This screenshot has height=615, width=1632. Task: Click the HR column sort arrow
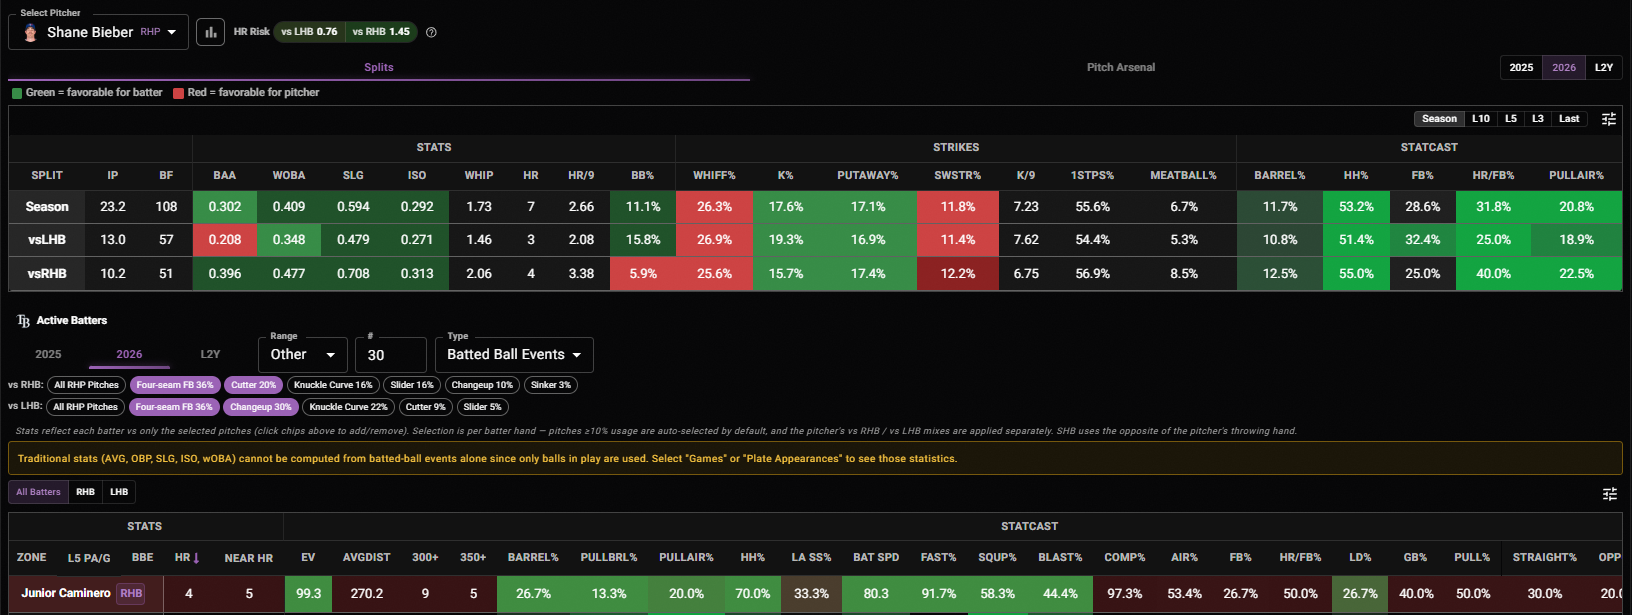pos(196,557)
